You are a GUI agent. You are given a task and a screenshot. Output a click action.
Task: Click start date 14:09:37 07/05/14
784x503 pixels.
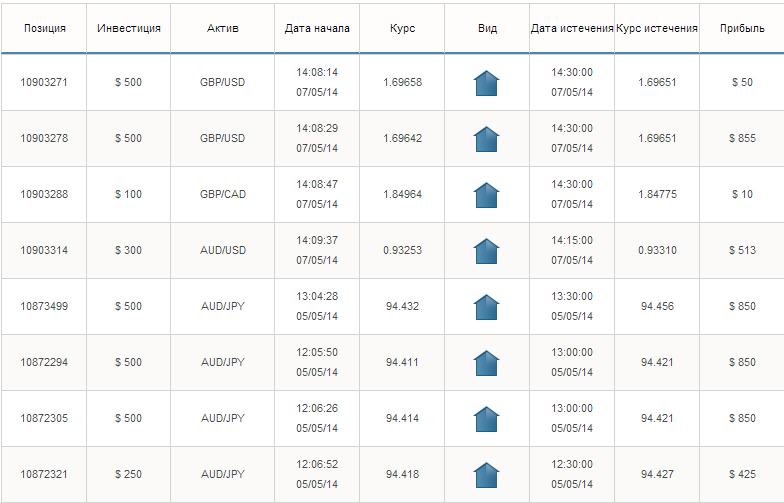point(317,250)
